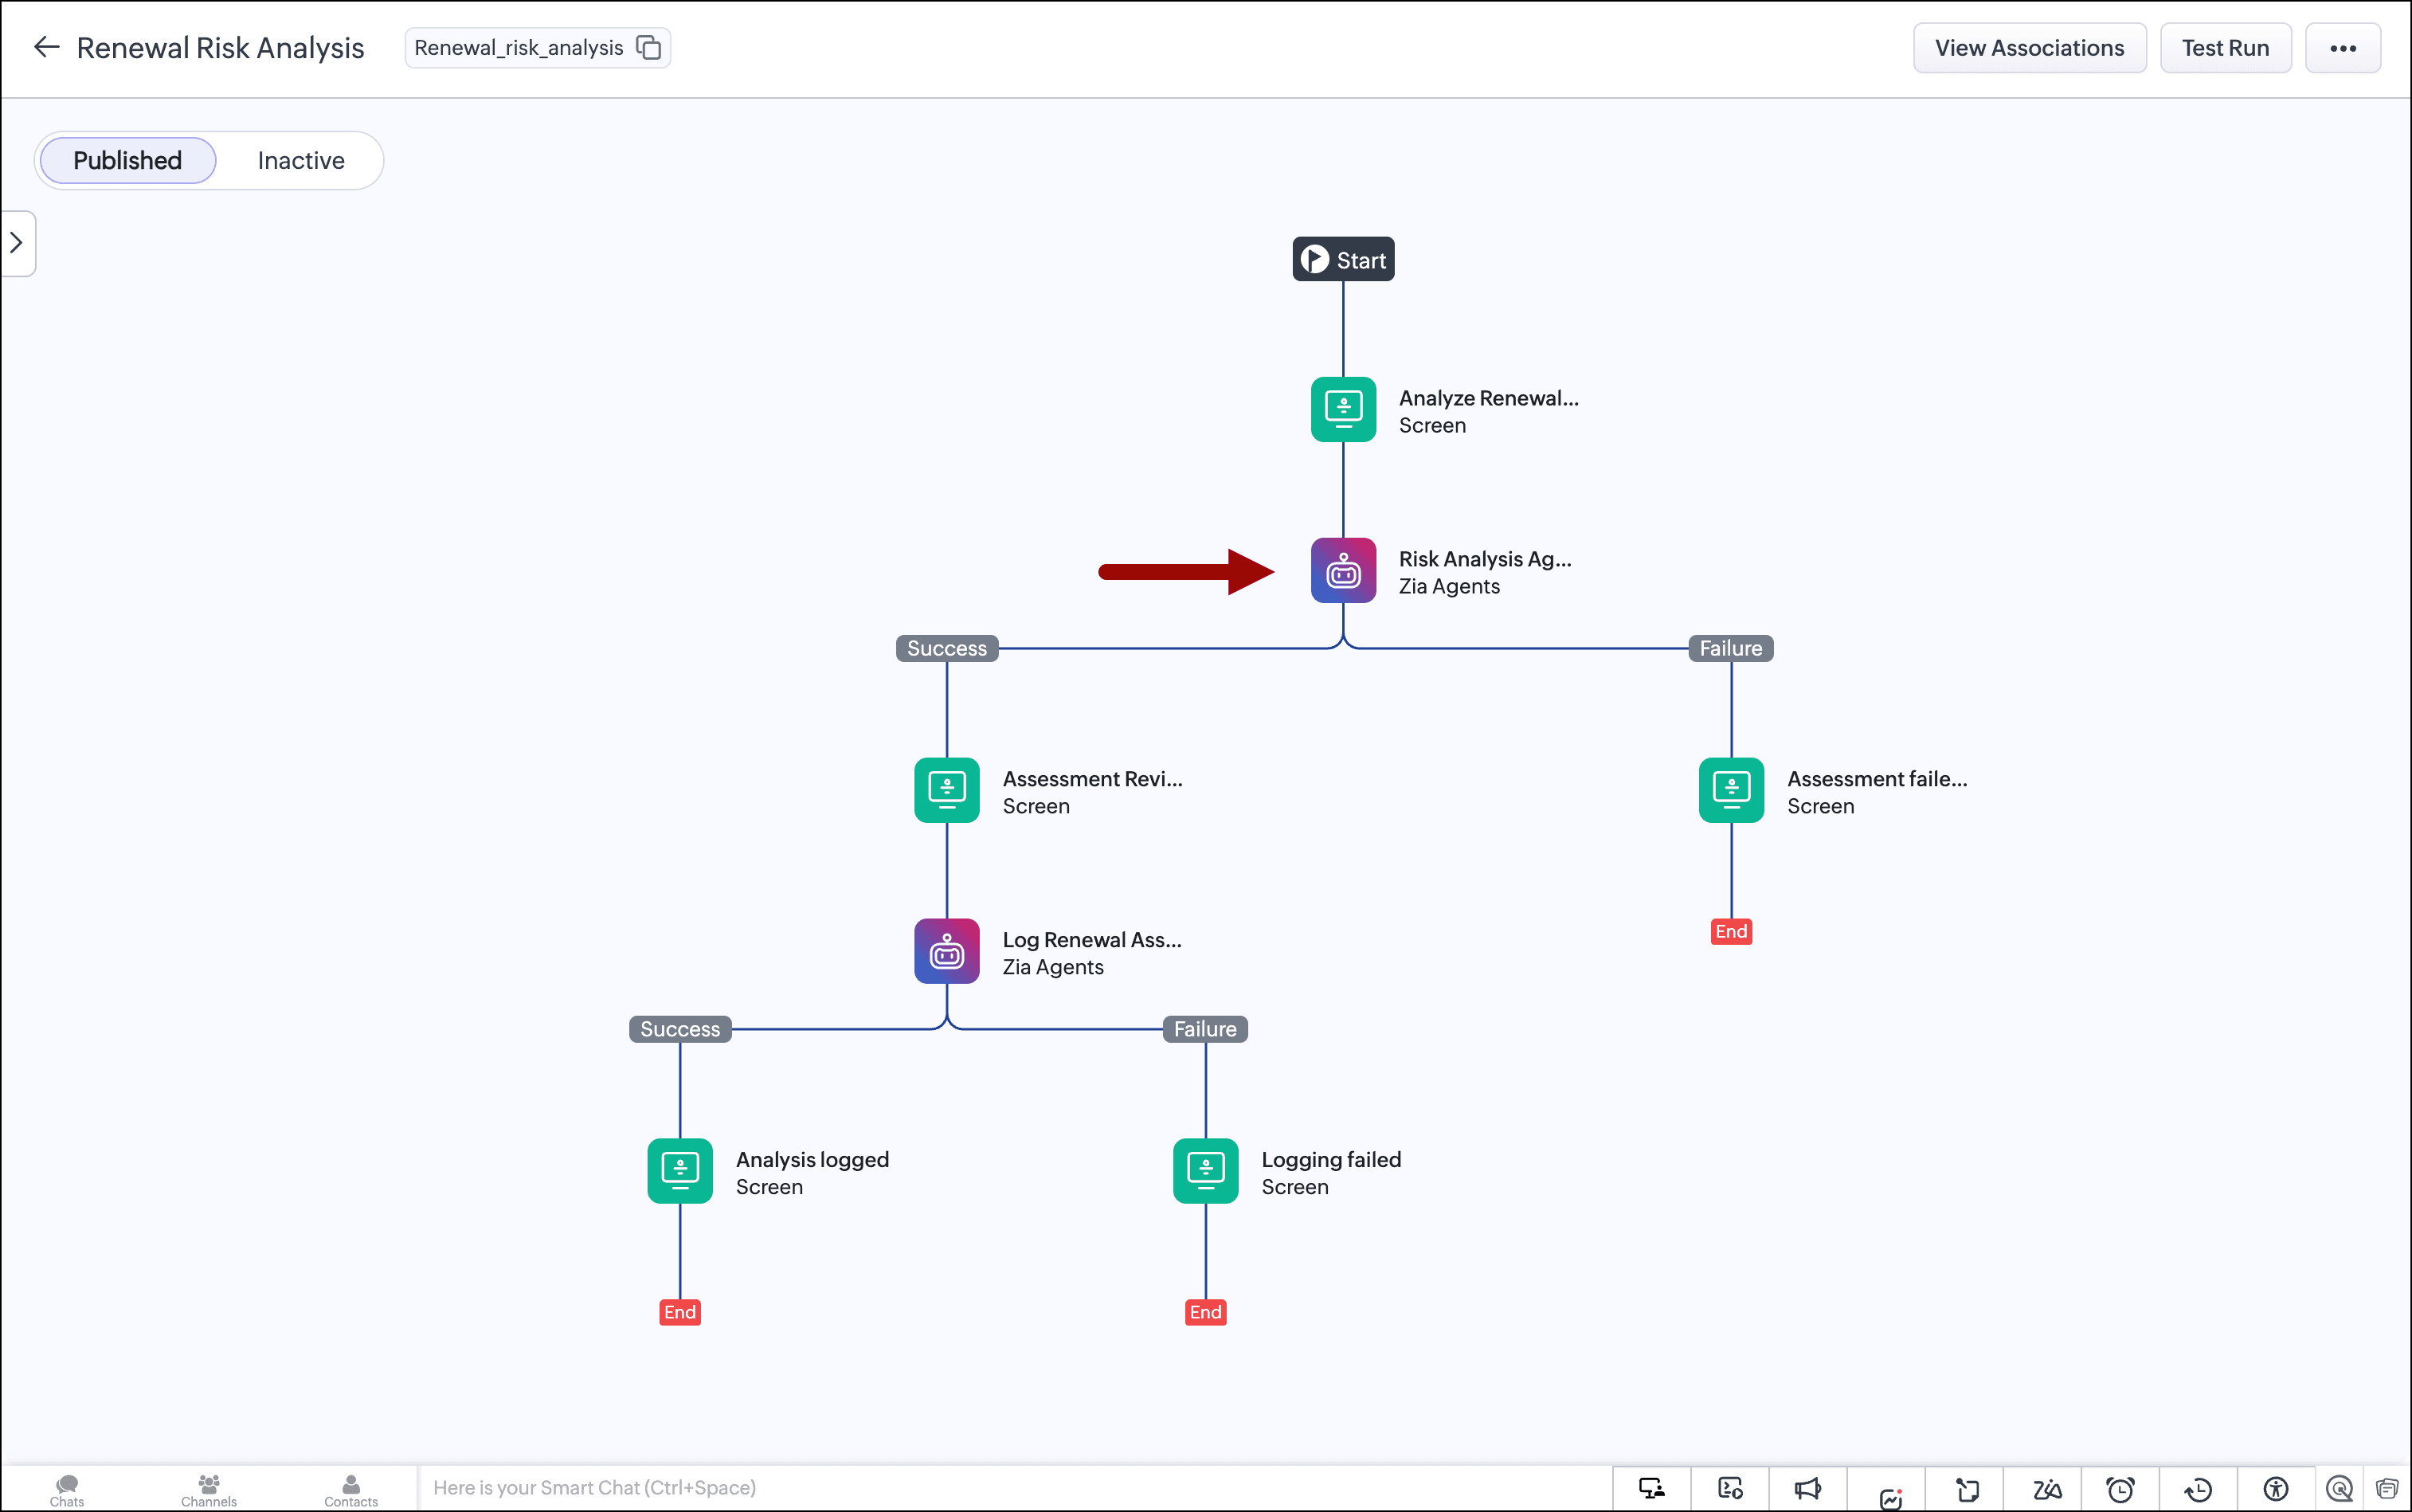Click the Assessment faile... node label
2412x1512 pixels.
click(1877, 779)
